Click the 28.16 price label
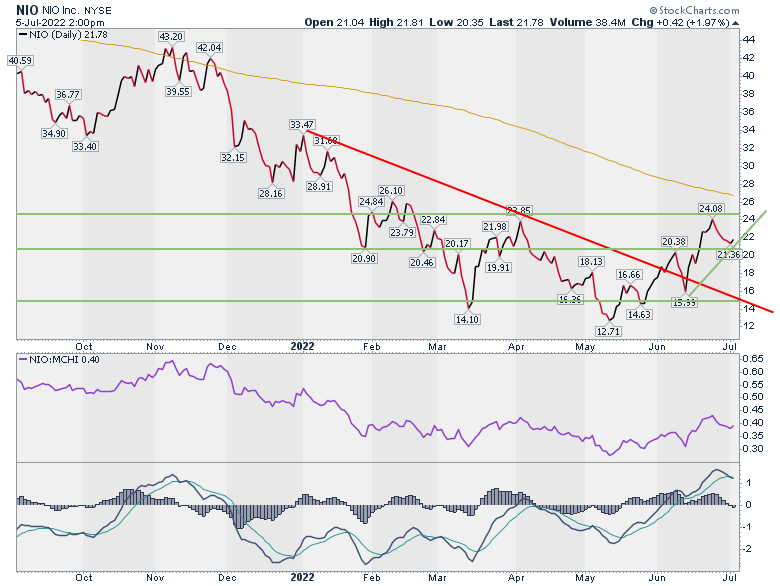 pos(271,194)
